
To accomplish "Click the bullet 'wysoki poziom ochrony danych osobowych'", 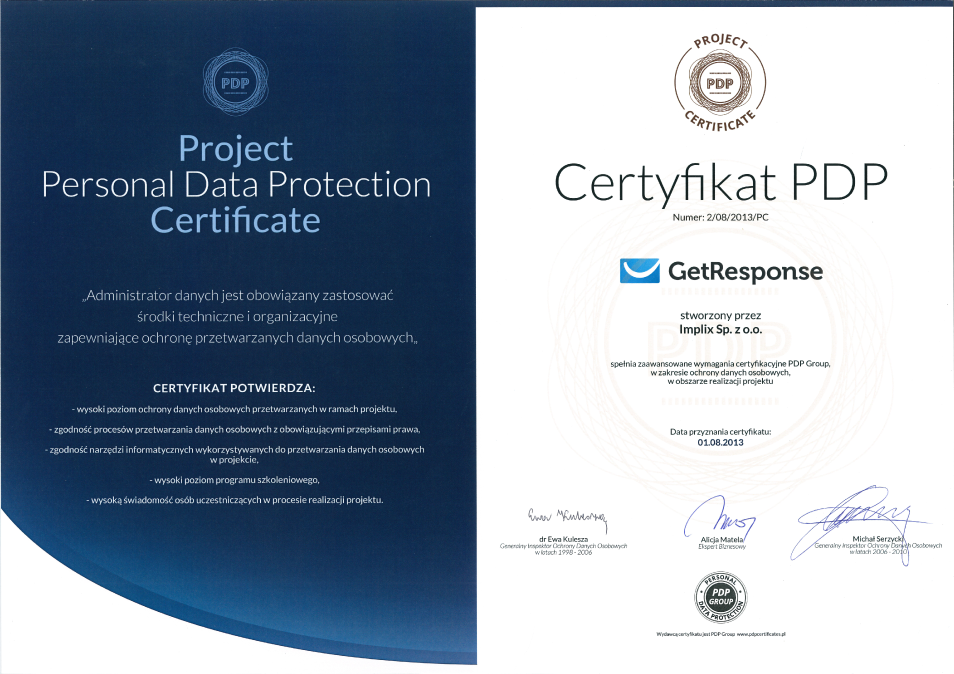I will [x=234, y=409].
